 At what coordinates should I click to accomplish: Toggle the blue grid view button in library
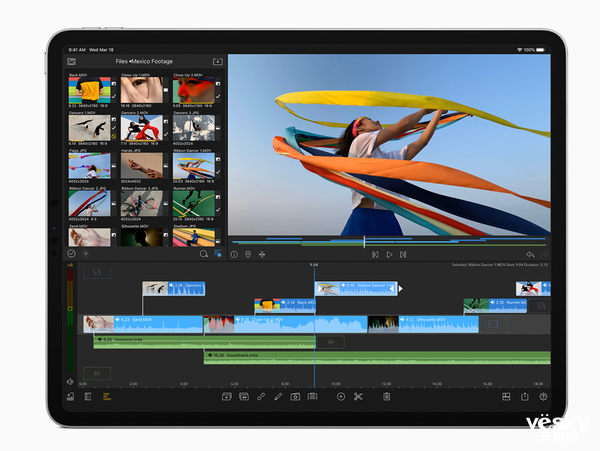click(x=218, y=254)
